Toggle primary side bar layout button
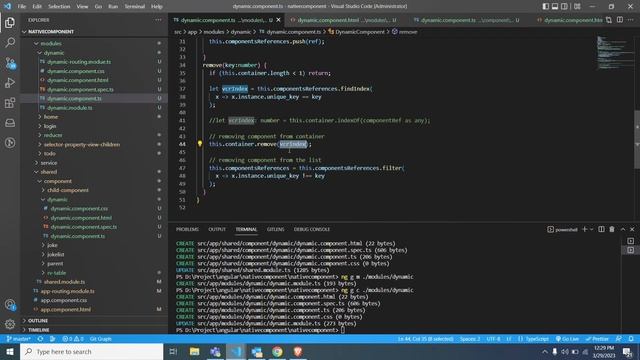Viewport: 640px width, 360px height. [546, 6]
